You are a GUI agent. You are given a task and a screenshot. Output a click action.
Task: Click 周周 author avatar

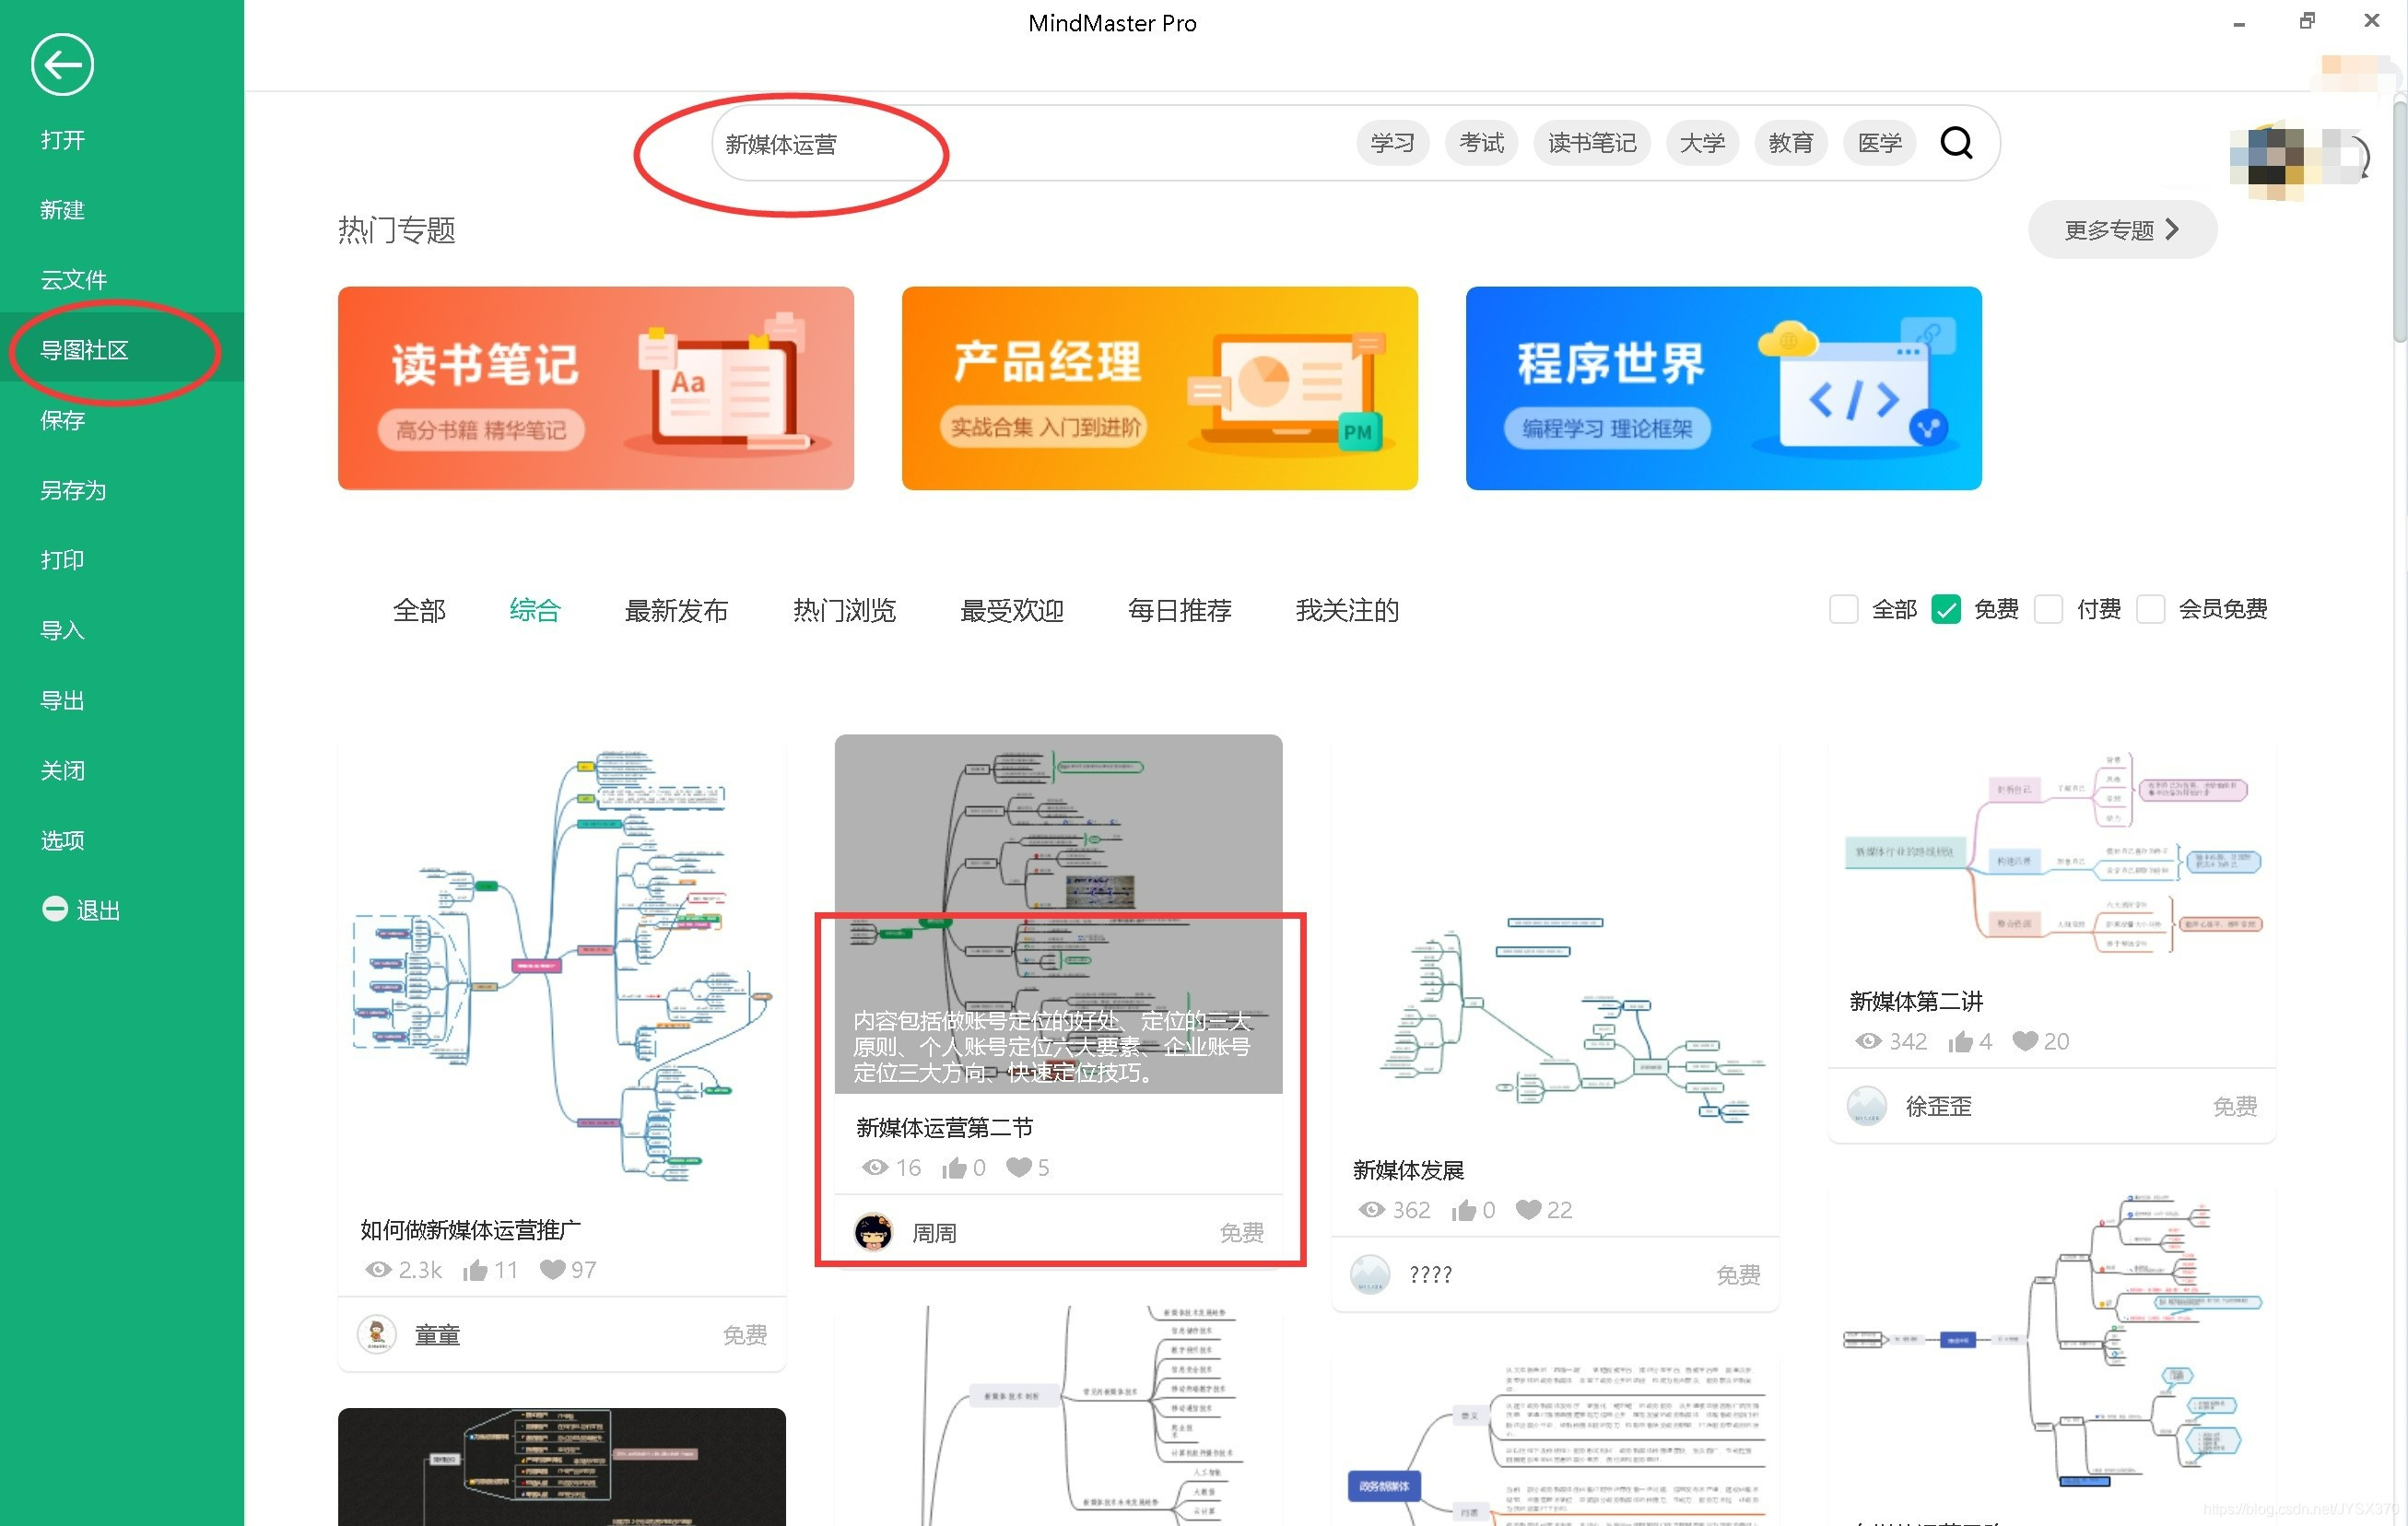[873, 1232]
